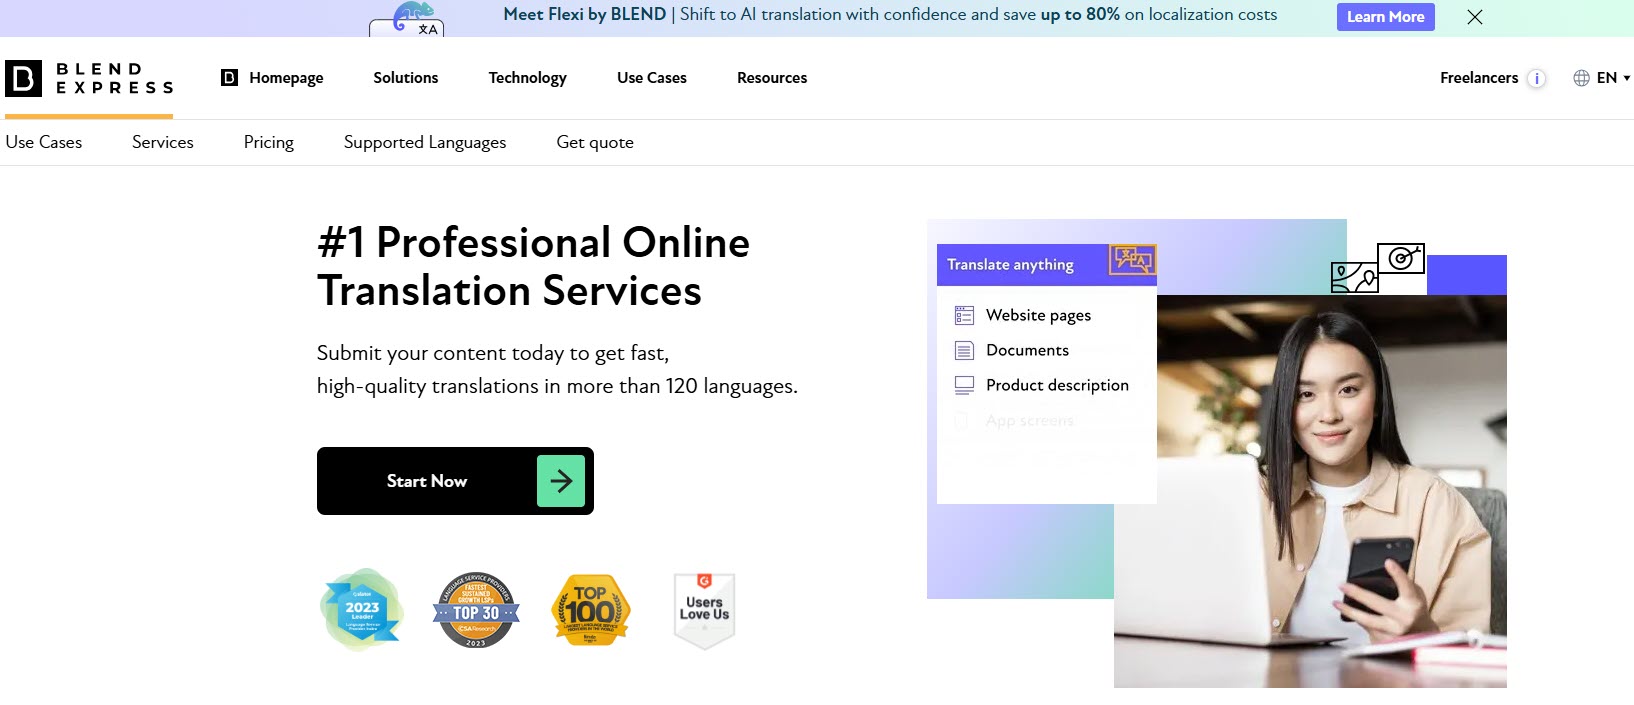Click the TOP 100 gold badge
The image size is (1634, 705).
pyautogui.click(x=590, y=610)
